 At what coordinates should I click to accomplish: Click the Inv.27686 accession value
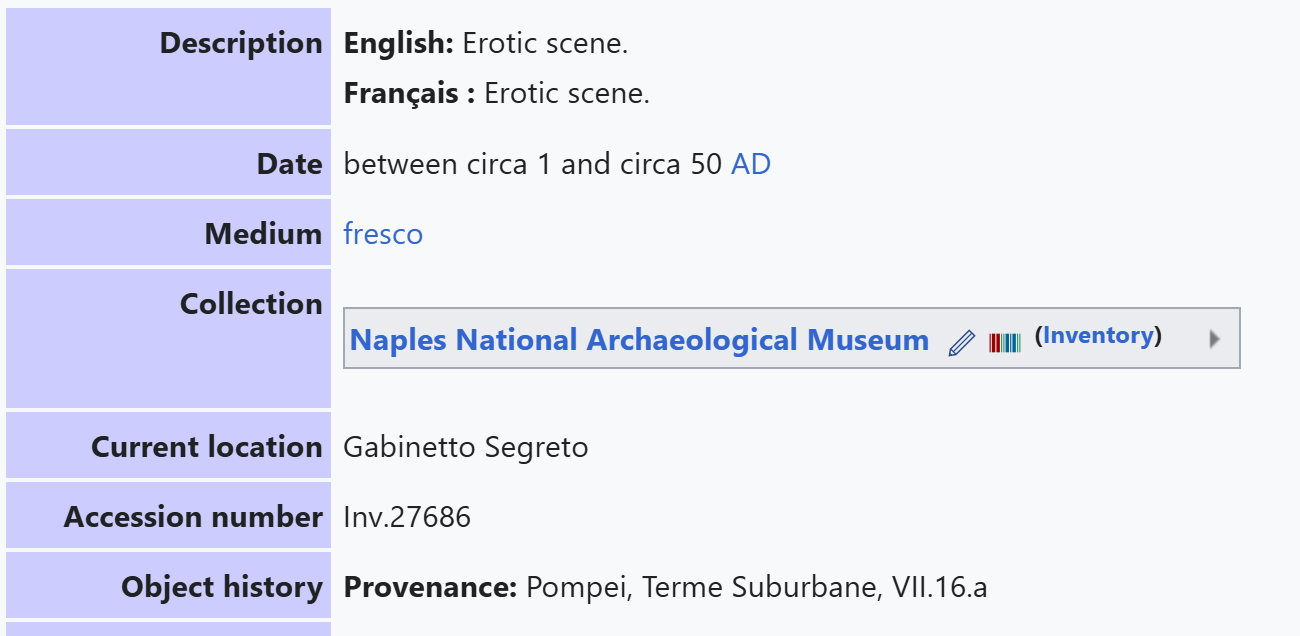tap(407, 517)
